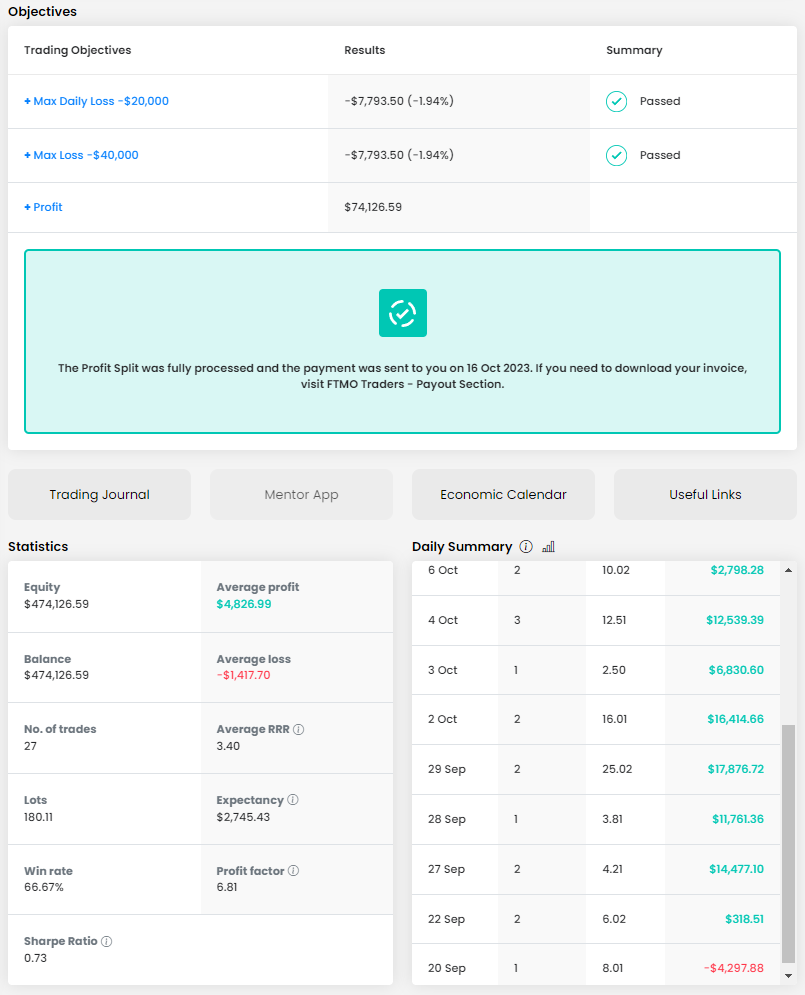The width and height of the screenshot is (805, 995).
Task: Click info icon next to Profit factor
Action: (x=293, y=871)
